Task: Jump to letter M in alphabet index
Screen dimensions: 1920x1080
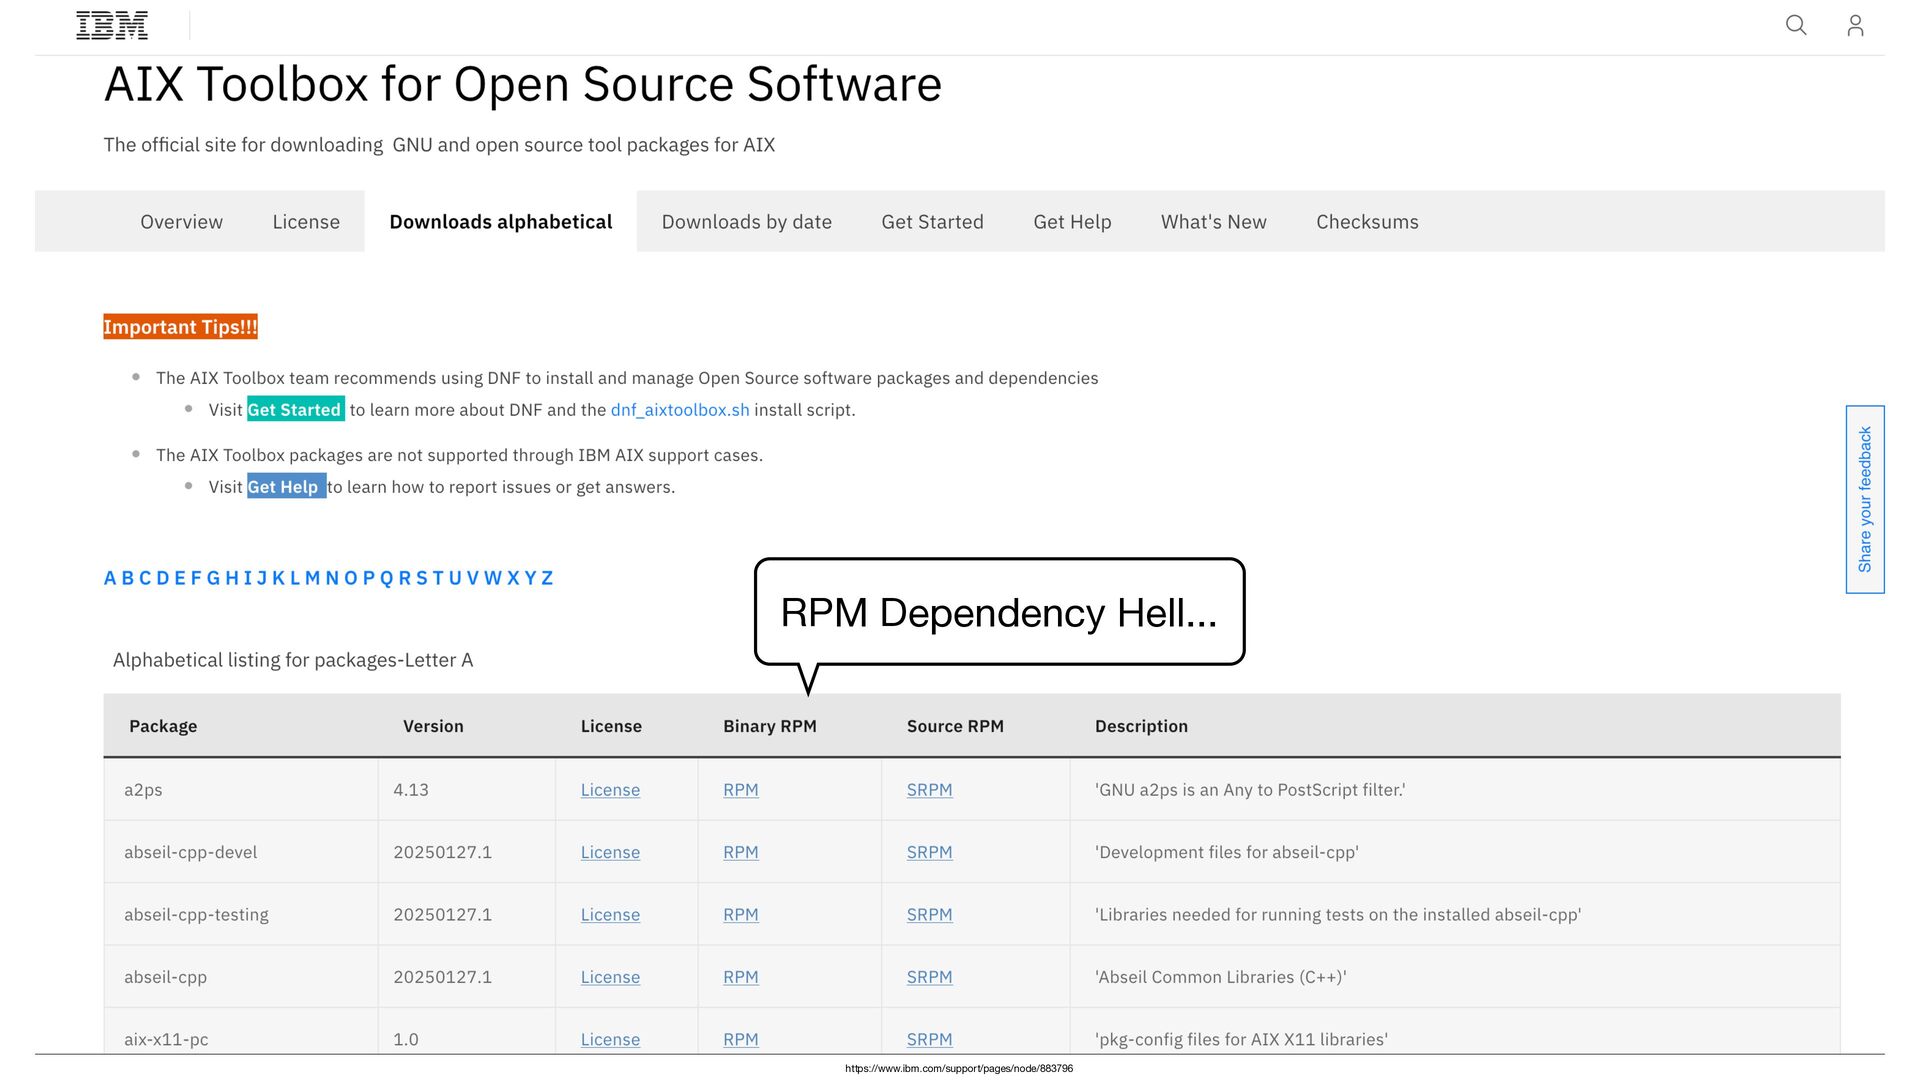Action: tap(312, 578)
